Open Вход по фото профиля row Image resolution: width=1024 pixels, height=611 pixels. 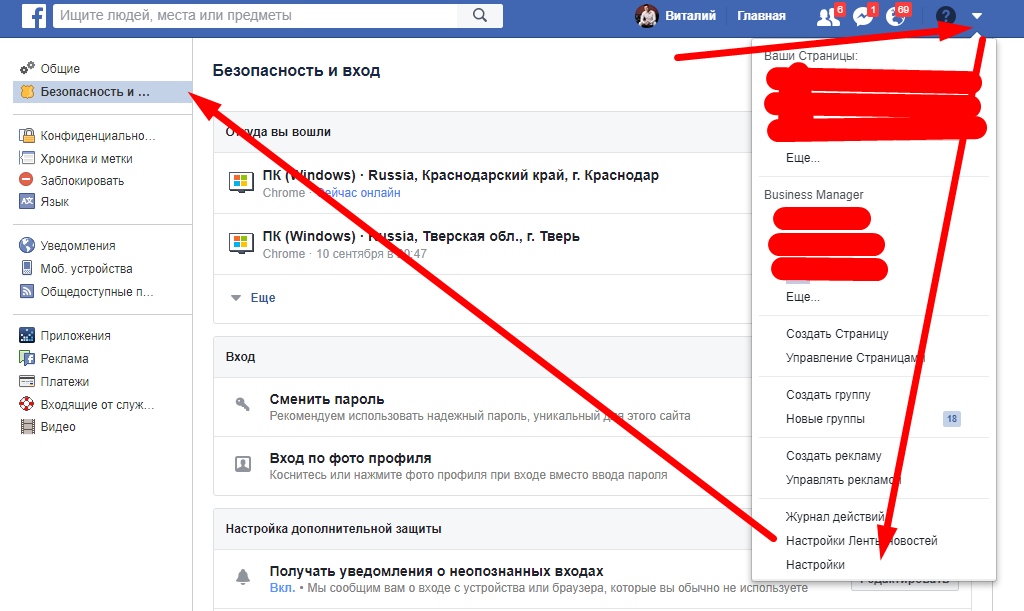(x=483, y=466)
